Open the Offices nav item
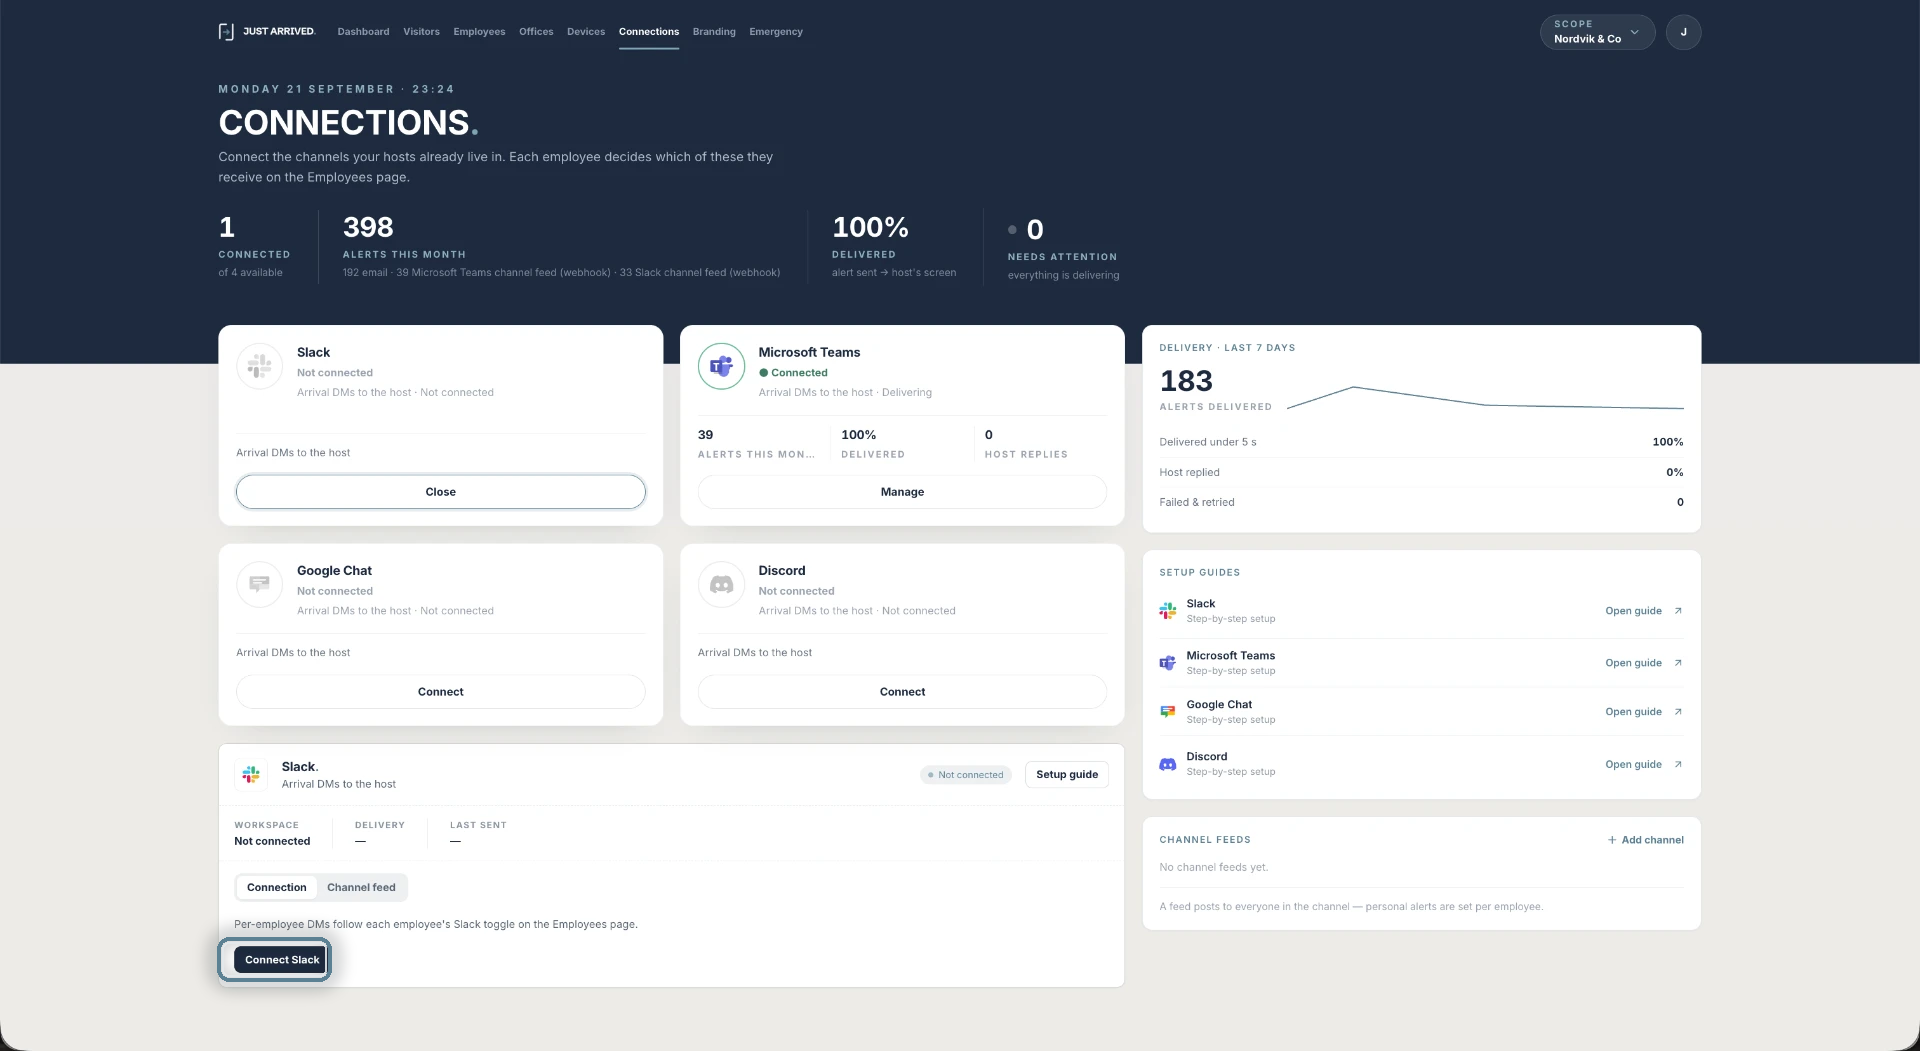 (536, 32)
